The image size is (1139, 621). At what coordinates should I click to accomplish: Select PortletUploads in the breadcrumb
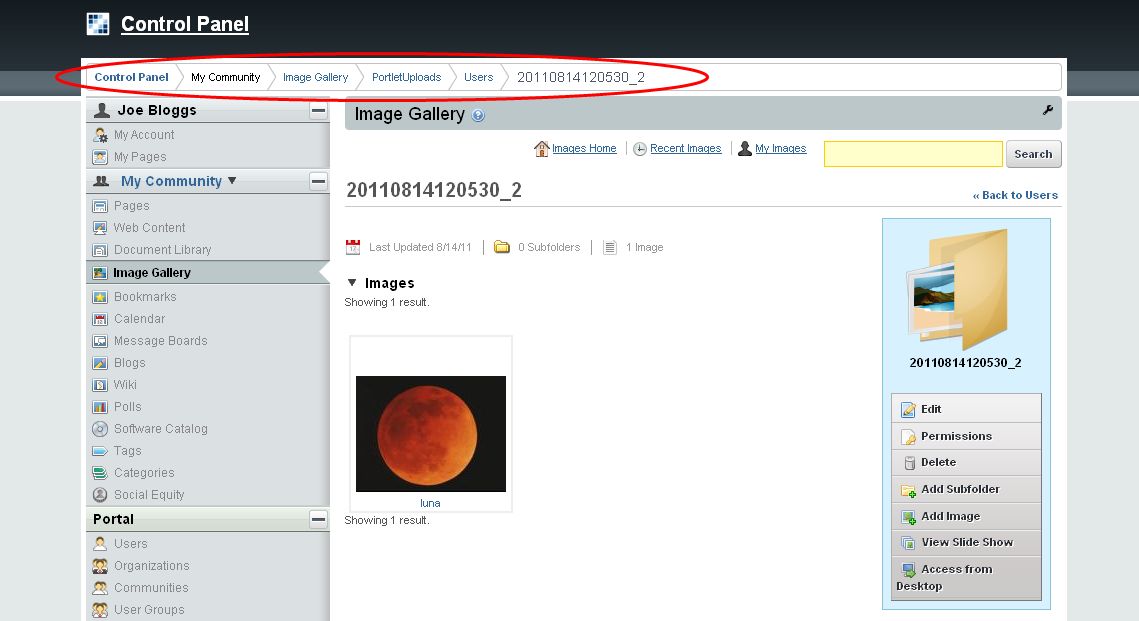406,77
